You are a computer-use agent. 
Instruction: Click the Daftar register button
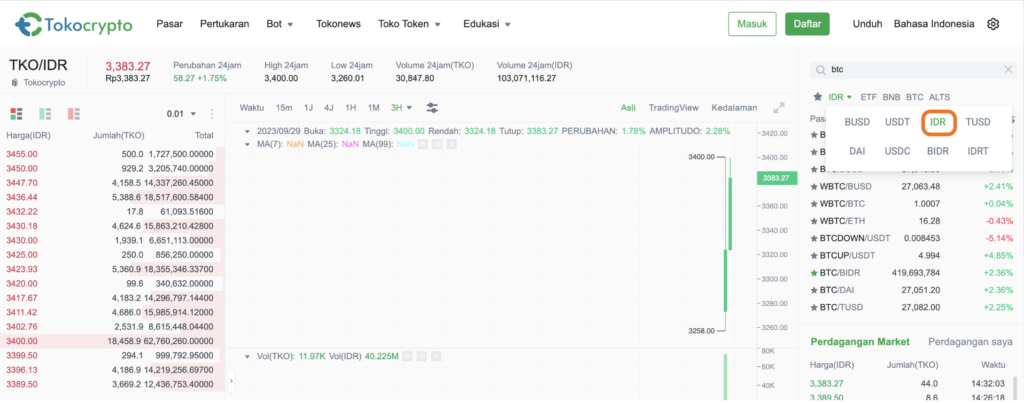coord(807,24)
